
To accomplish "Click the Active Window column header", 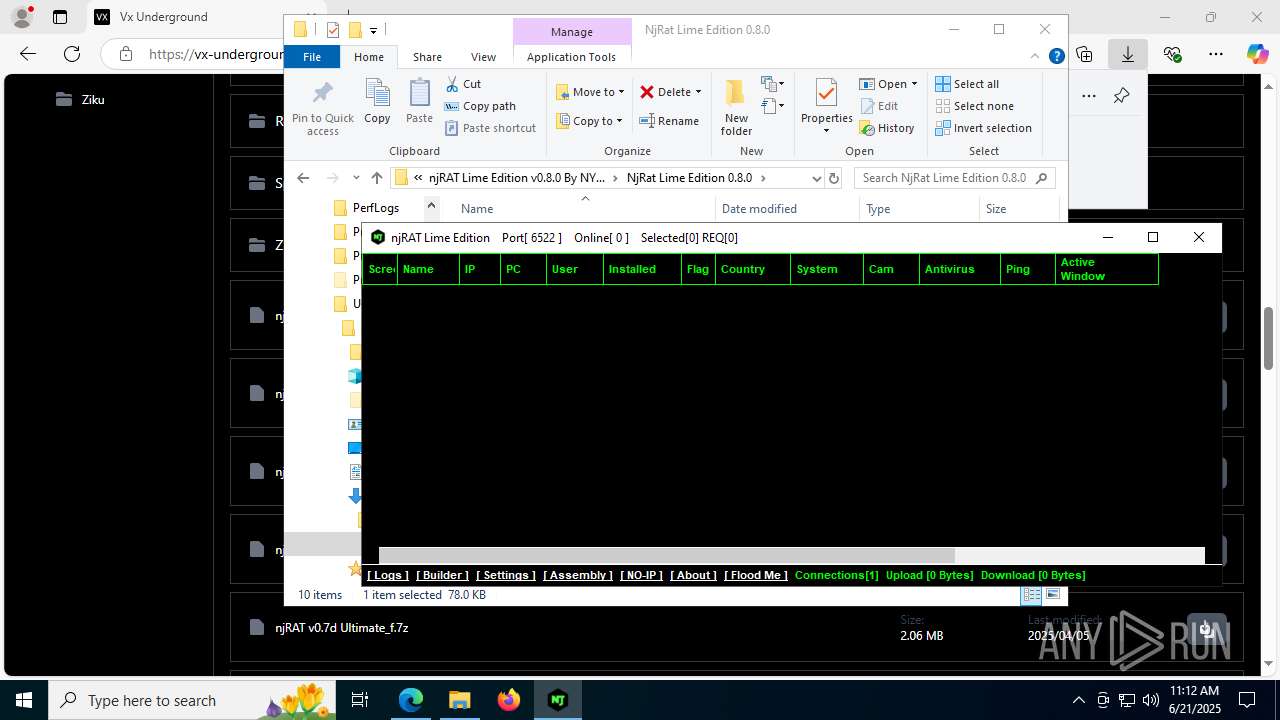I will pos(1106,269).
